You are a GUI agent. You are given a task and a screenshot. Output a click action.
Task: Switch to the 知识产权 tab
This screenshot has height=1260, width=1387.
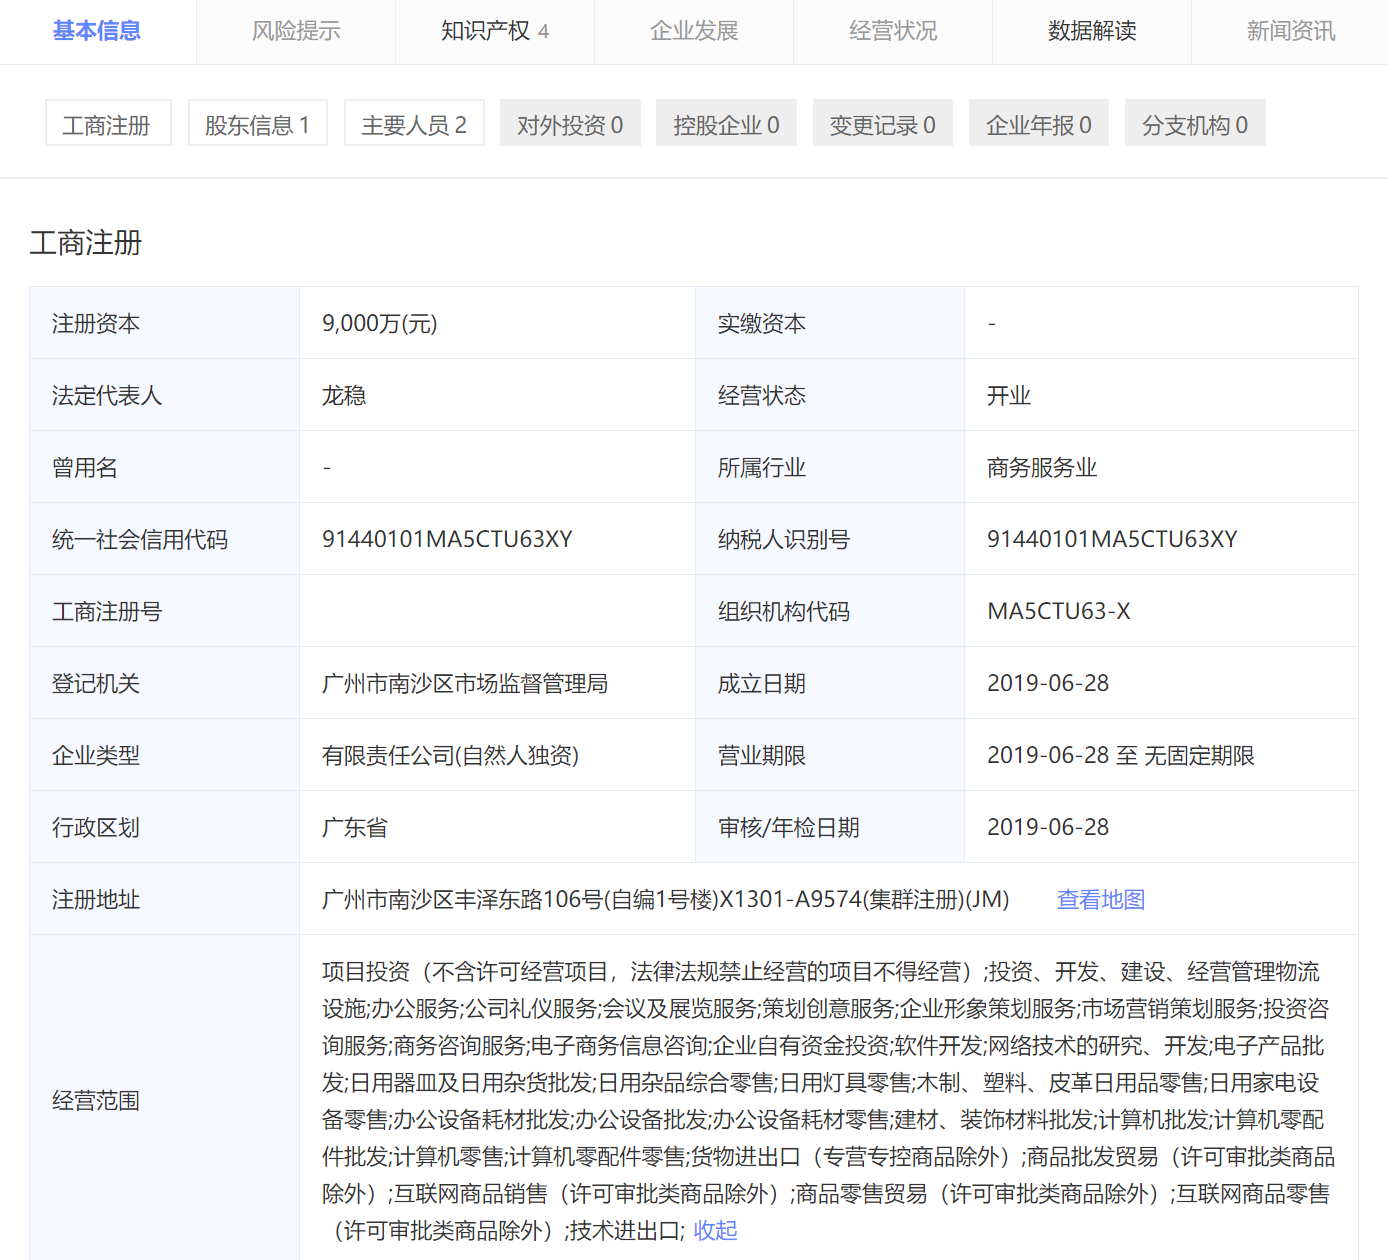(494, 31)
